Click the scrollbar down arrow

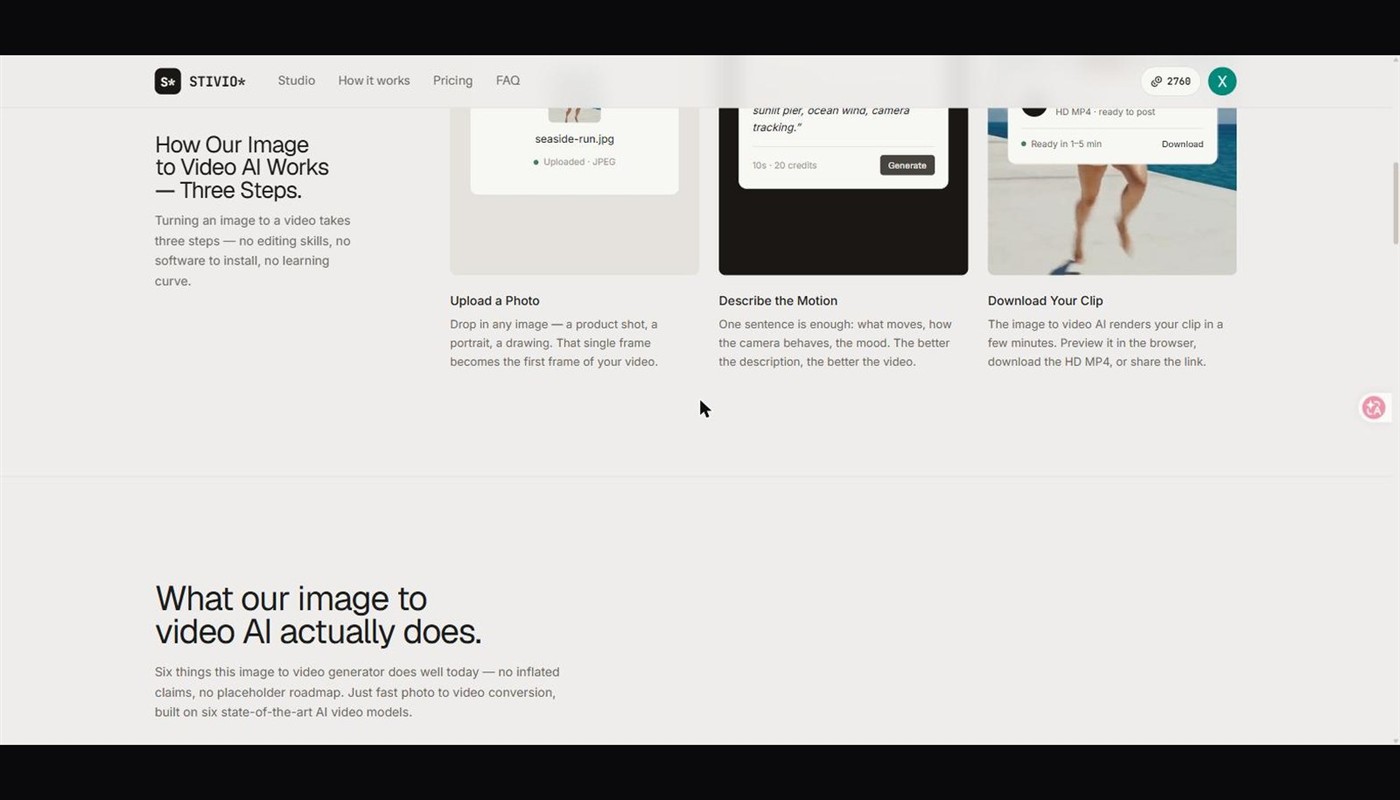[1396, 740]
